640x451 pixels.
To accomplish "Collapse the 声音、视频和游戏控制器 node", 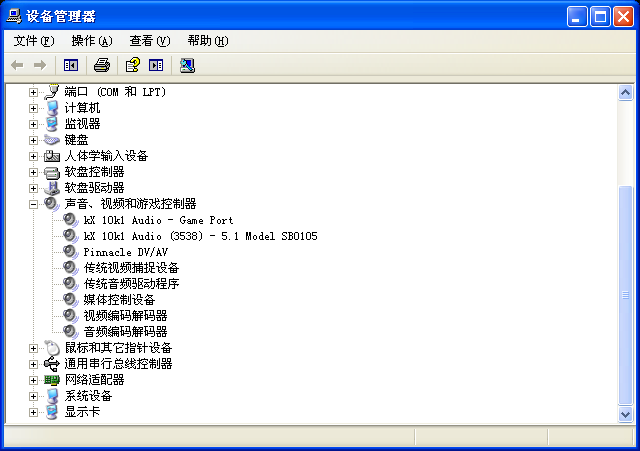I will pyautogui.click(x=33, y=204).
